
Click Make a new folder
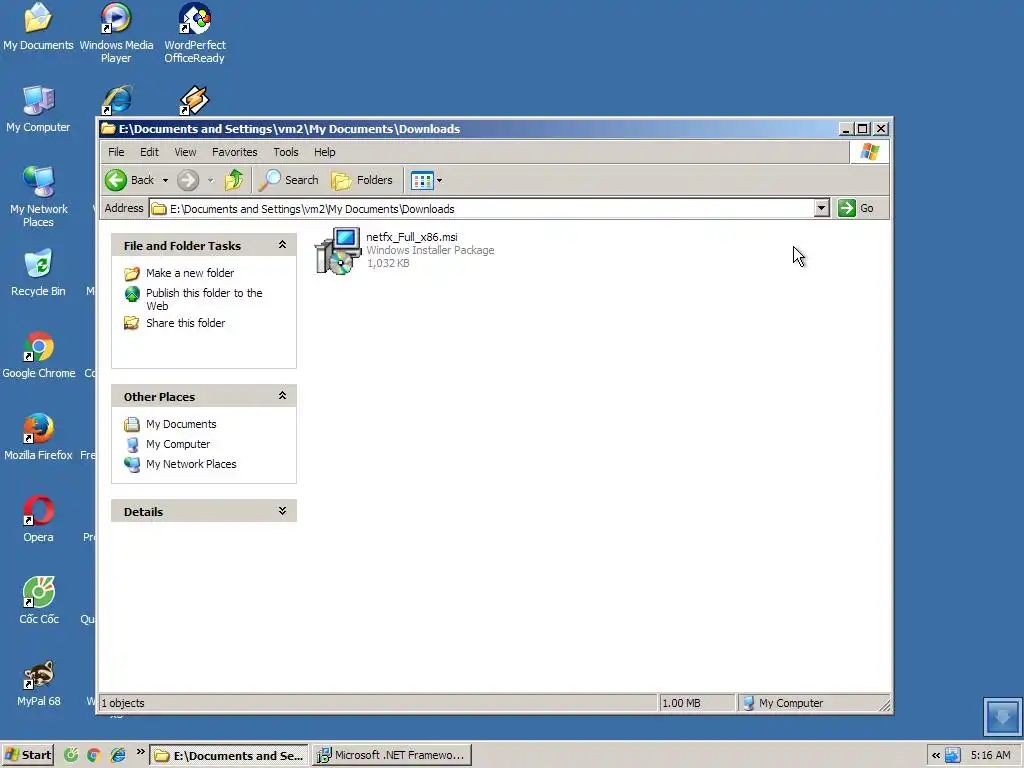pyautogui.click(x=189, y=273)
